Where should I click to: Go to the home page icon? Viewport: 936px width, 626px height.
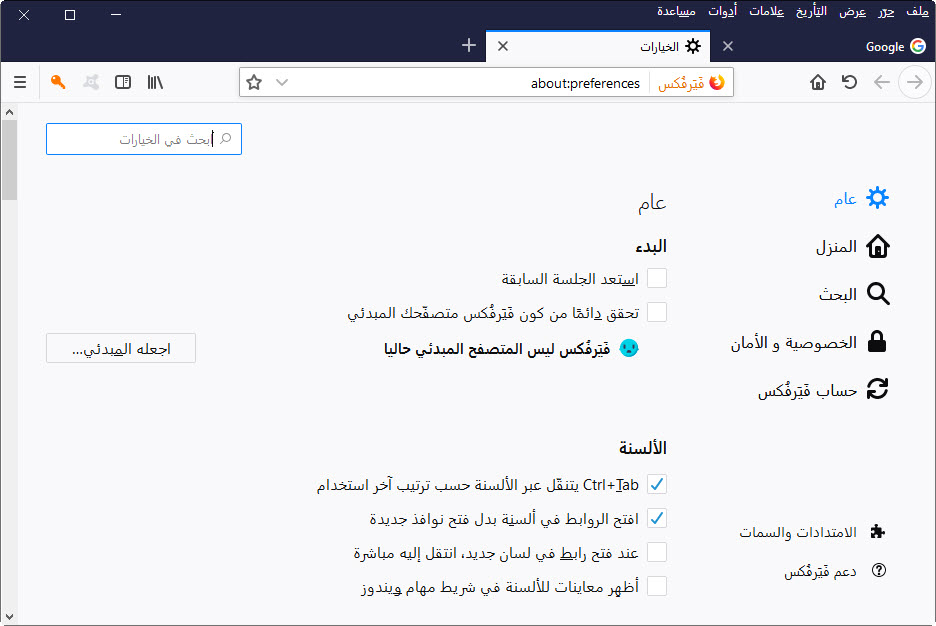[x=818, y=82]
